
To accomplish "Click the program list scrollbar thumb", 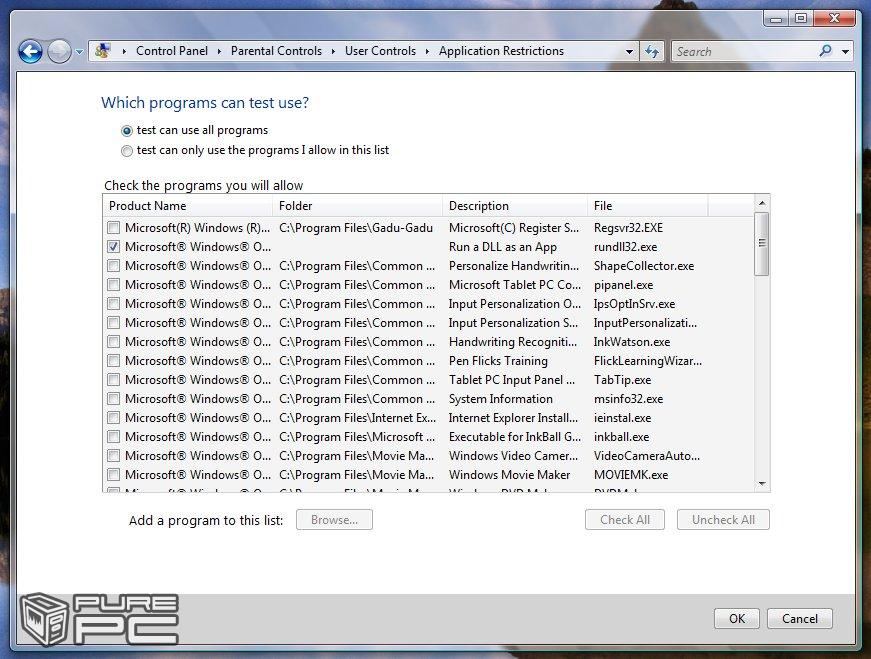I will 762,243.
